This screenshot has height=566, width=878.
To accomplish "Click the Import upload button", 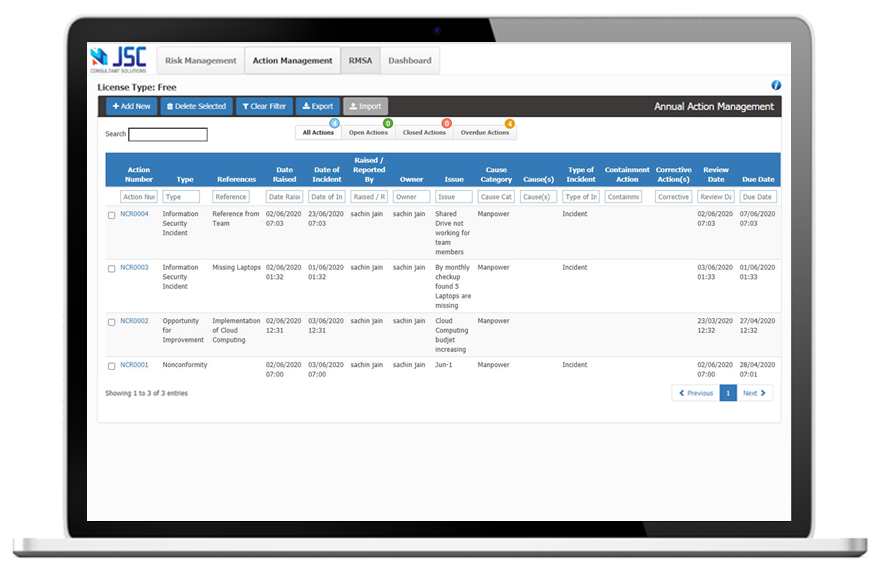I will tap(364, 106).
